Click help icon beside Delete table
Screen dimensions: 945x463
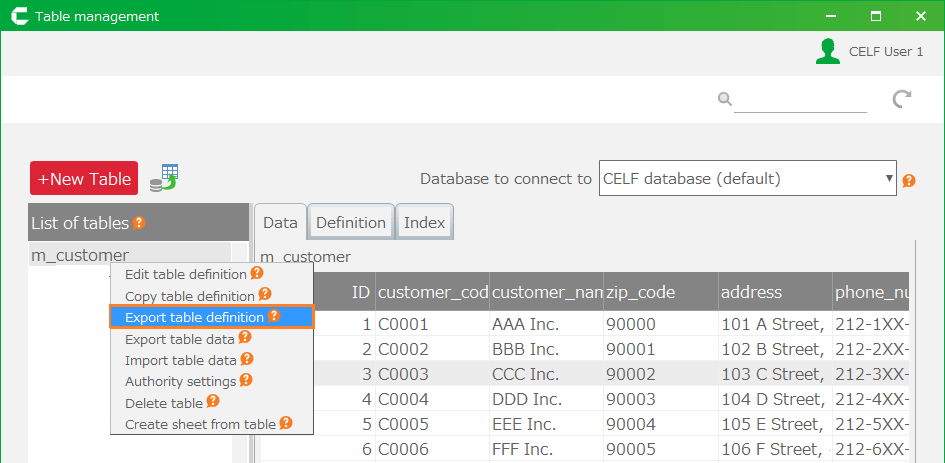(x=213, y=402)
